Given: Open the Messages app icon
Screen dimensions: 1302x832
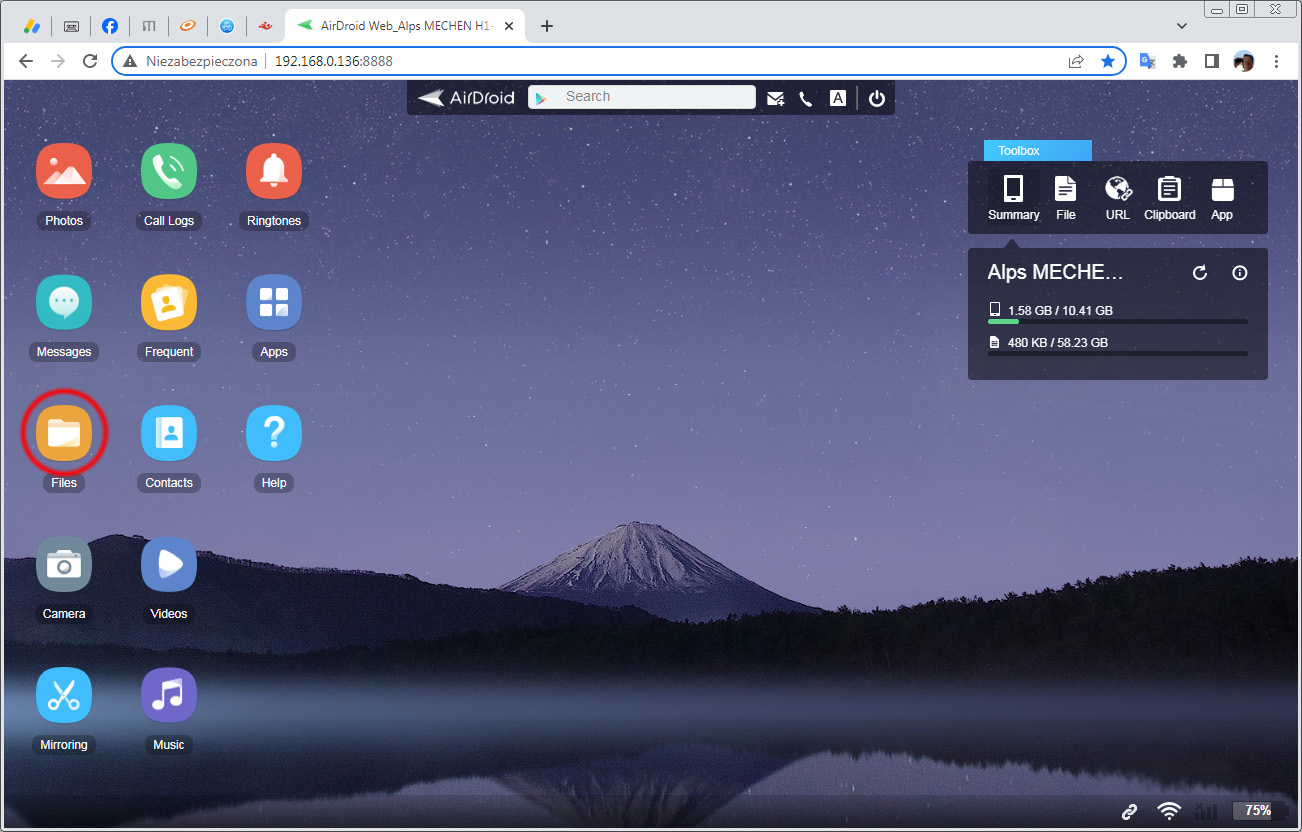Looking at the screenshot, I should (64, 302).
